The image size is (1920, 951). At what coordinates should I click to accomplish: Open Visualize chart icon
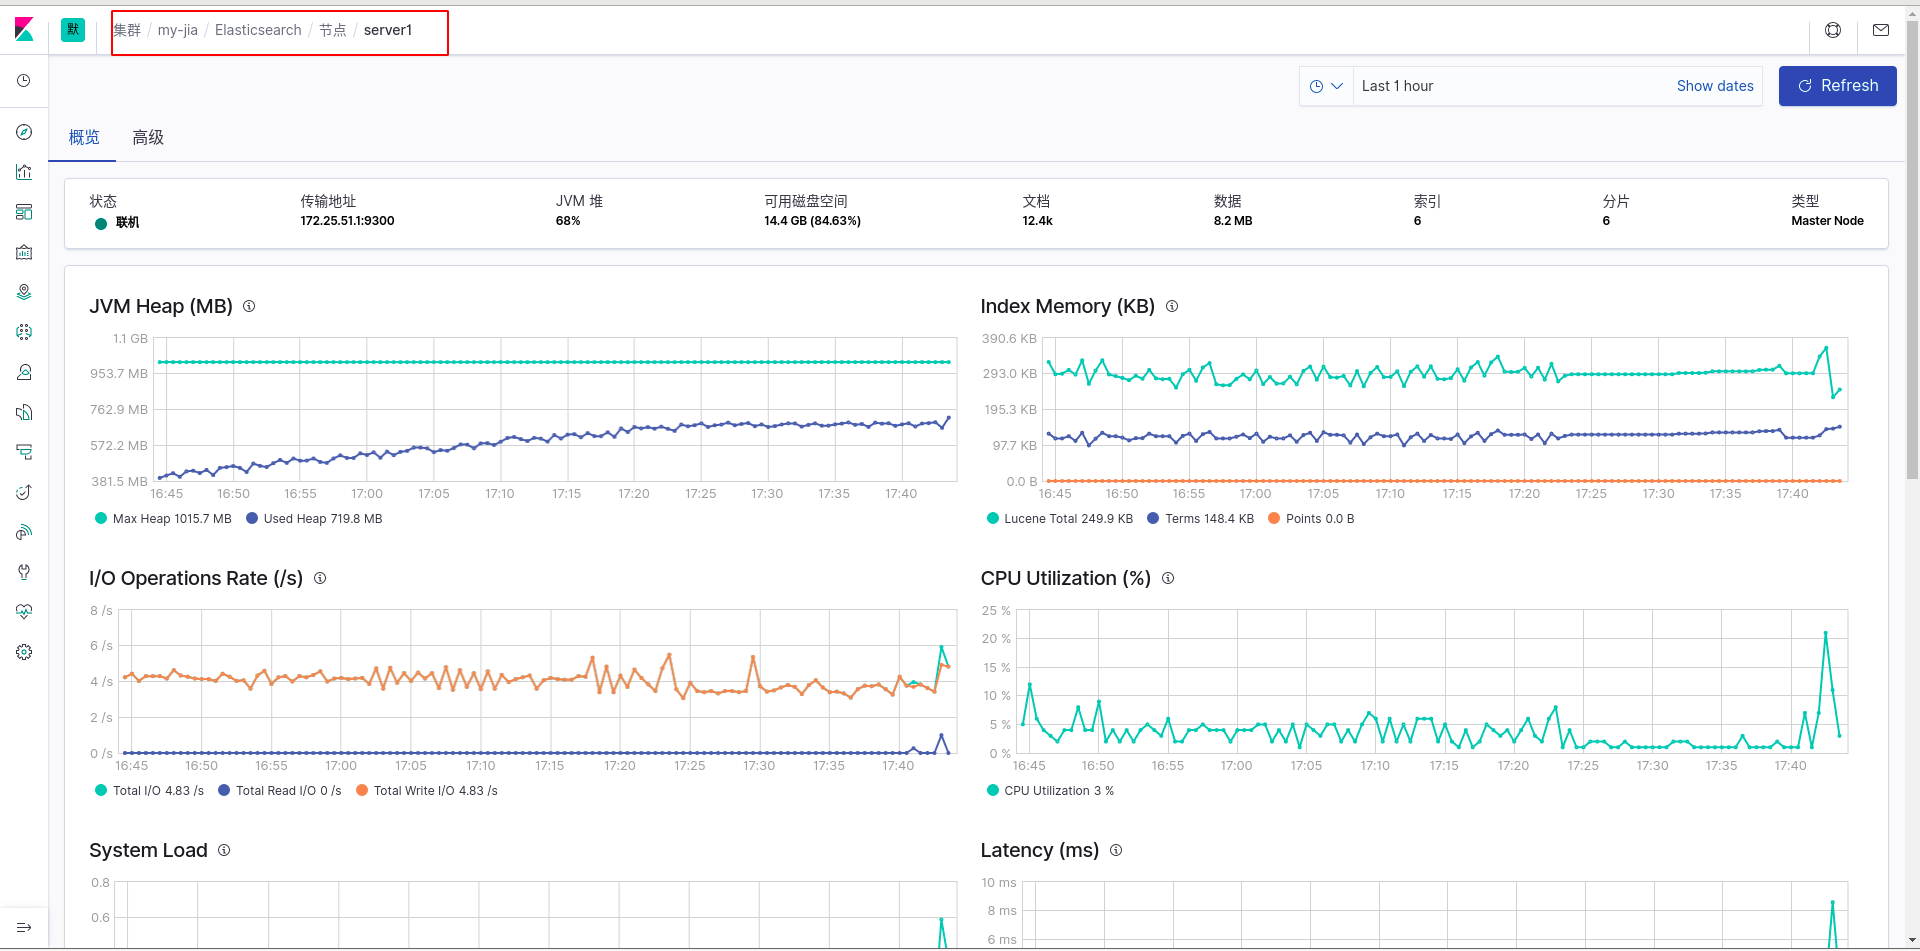24,172
